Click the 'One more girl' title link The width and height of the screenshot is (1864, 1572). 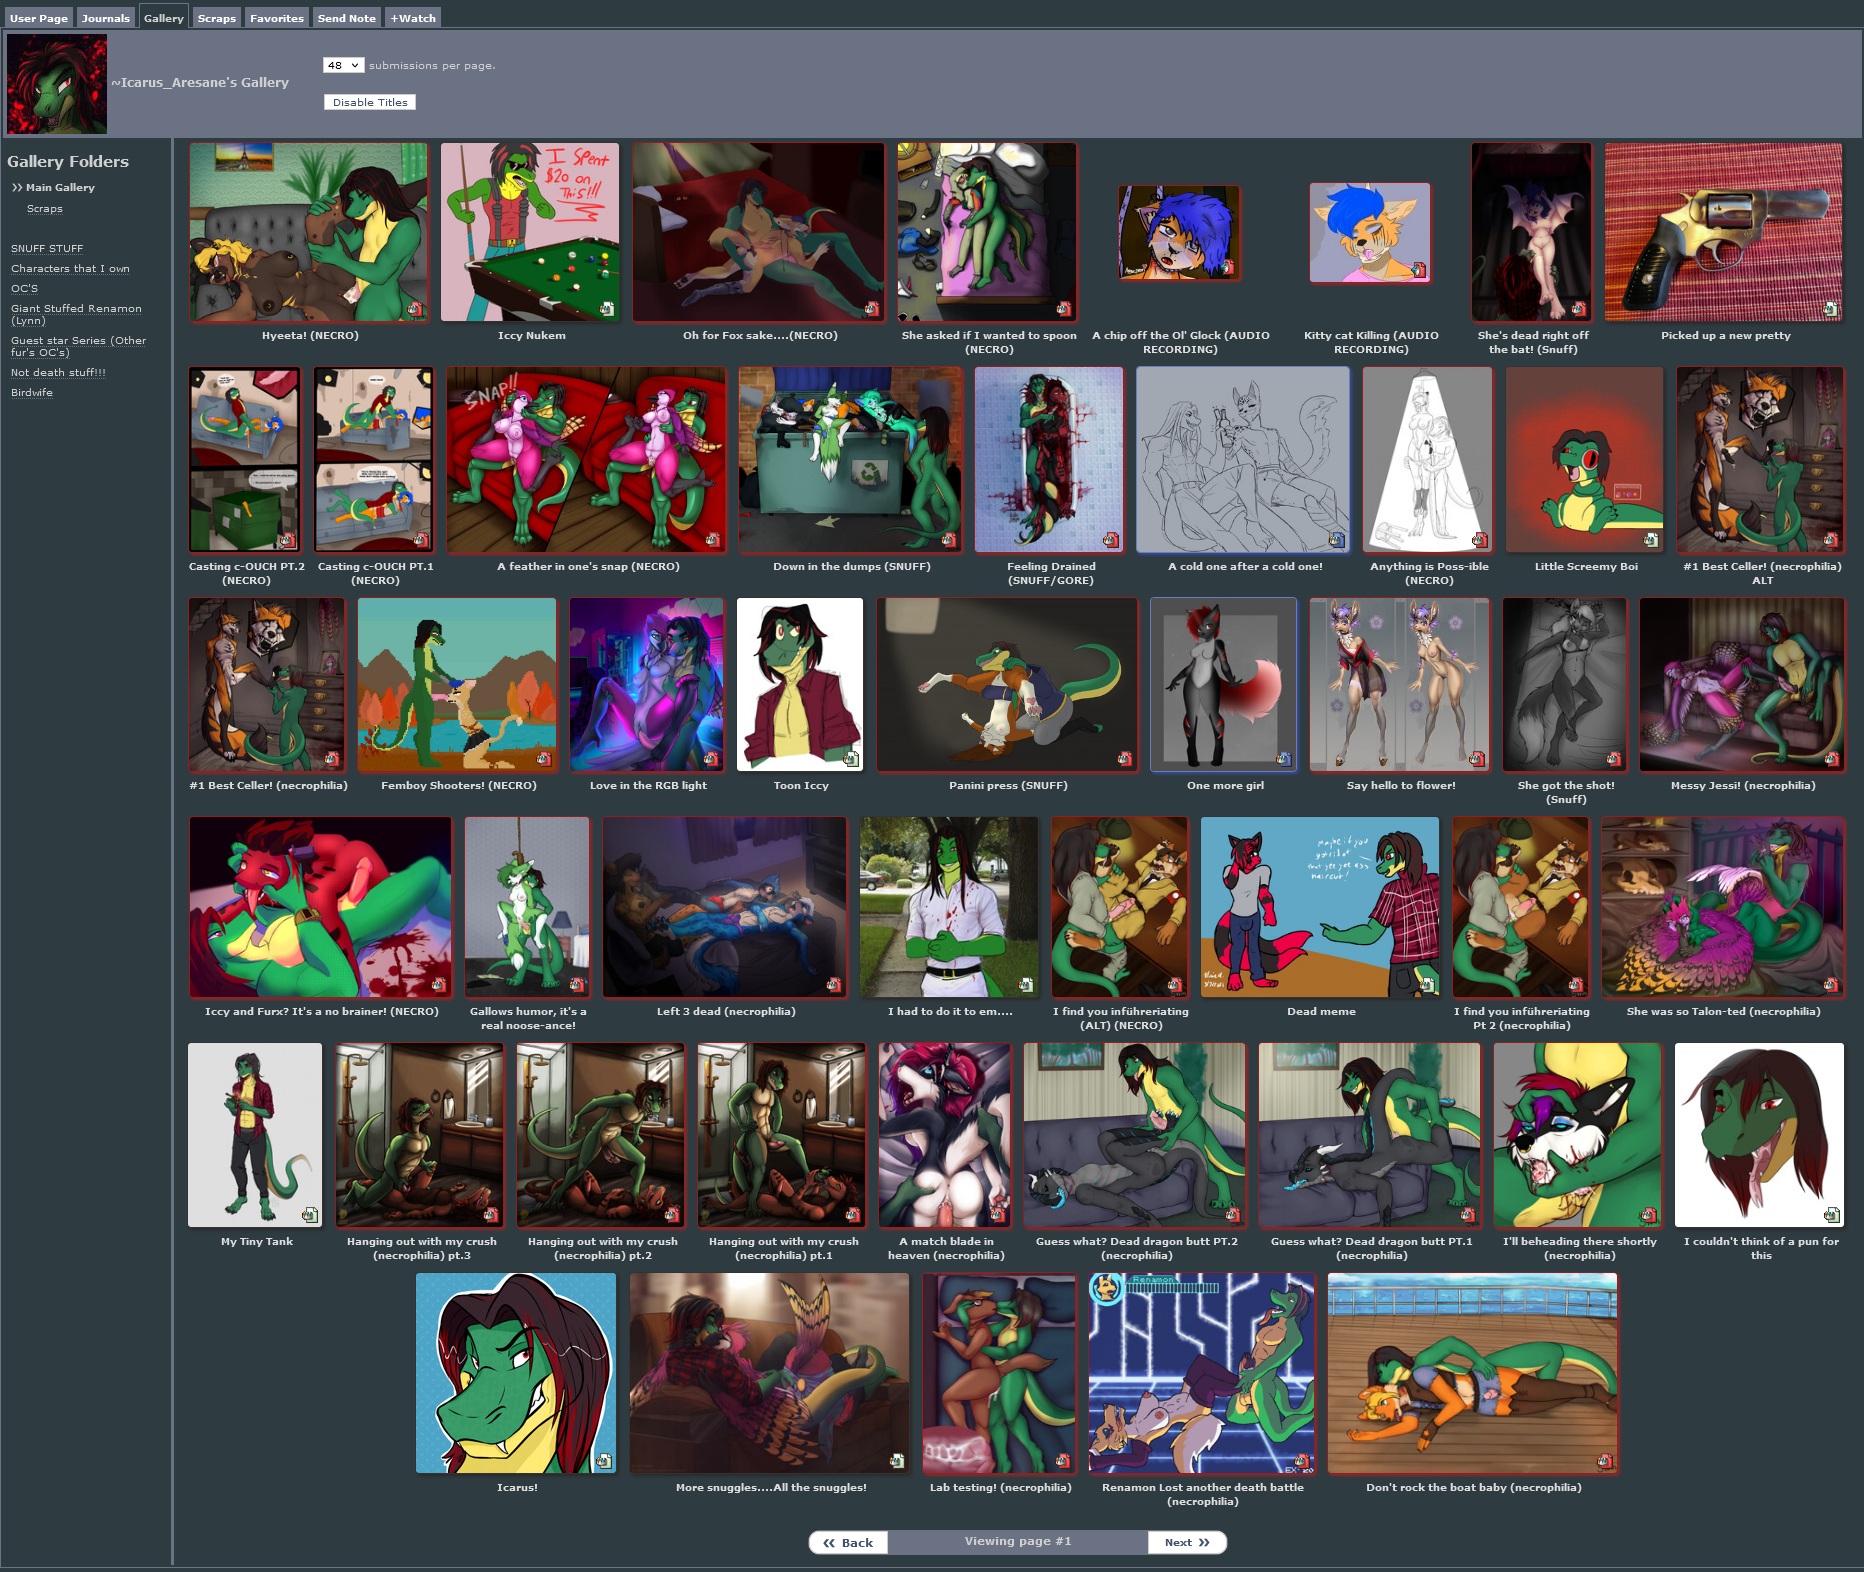point(1225,785)
